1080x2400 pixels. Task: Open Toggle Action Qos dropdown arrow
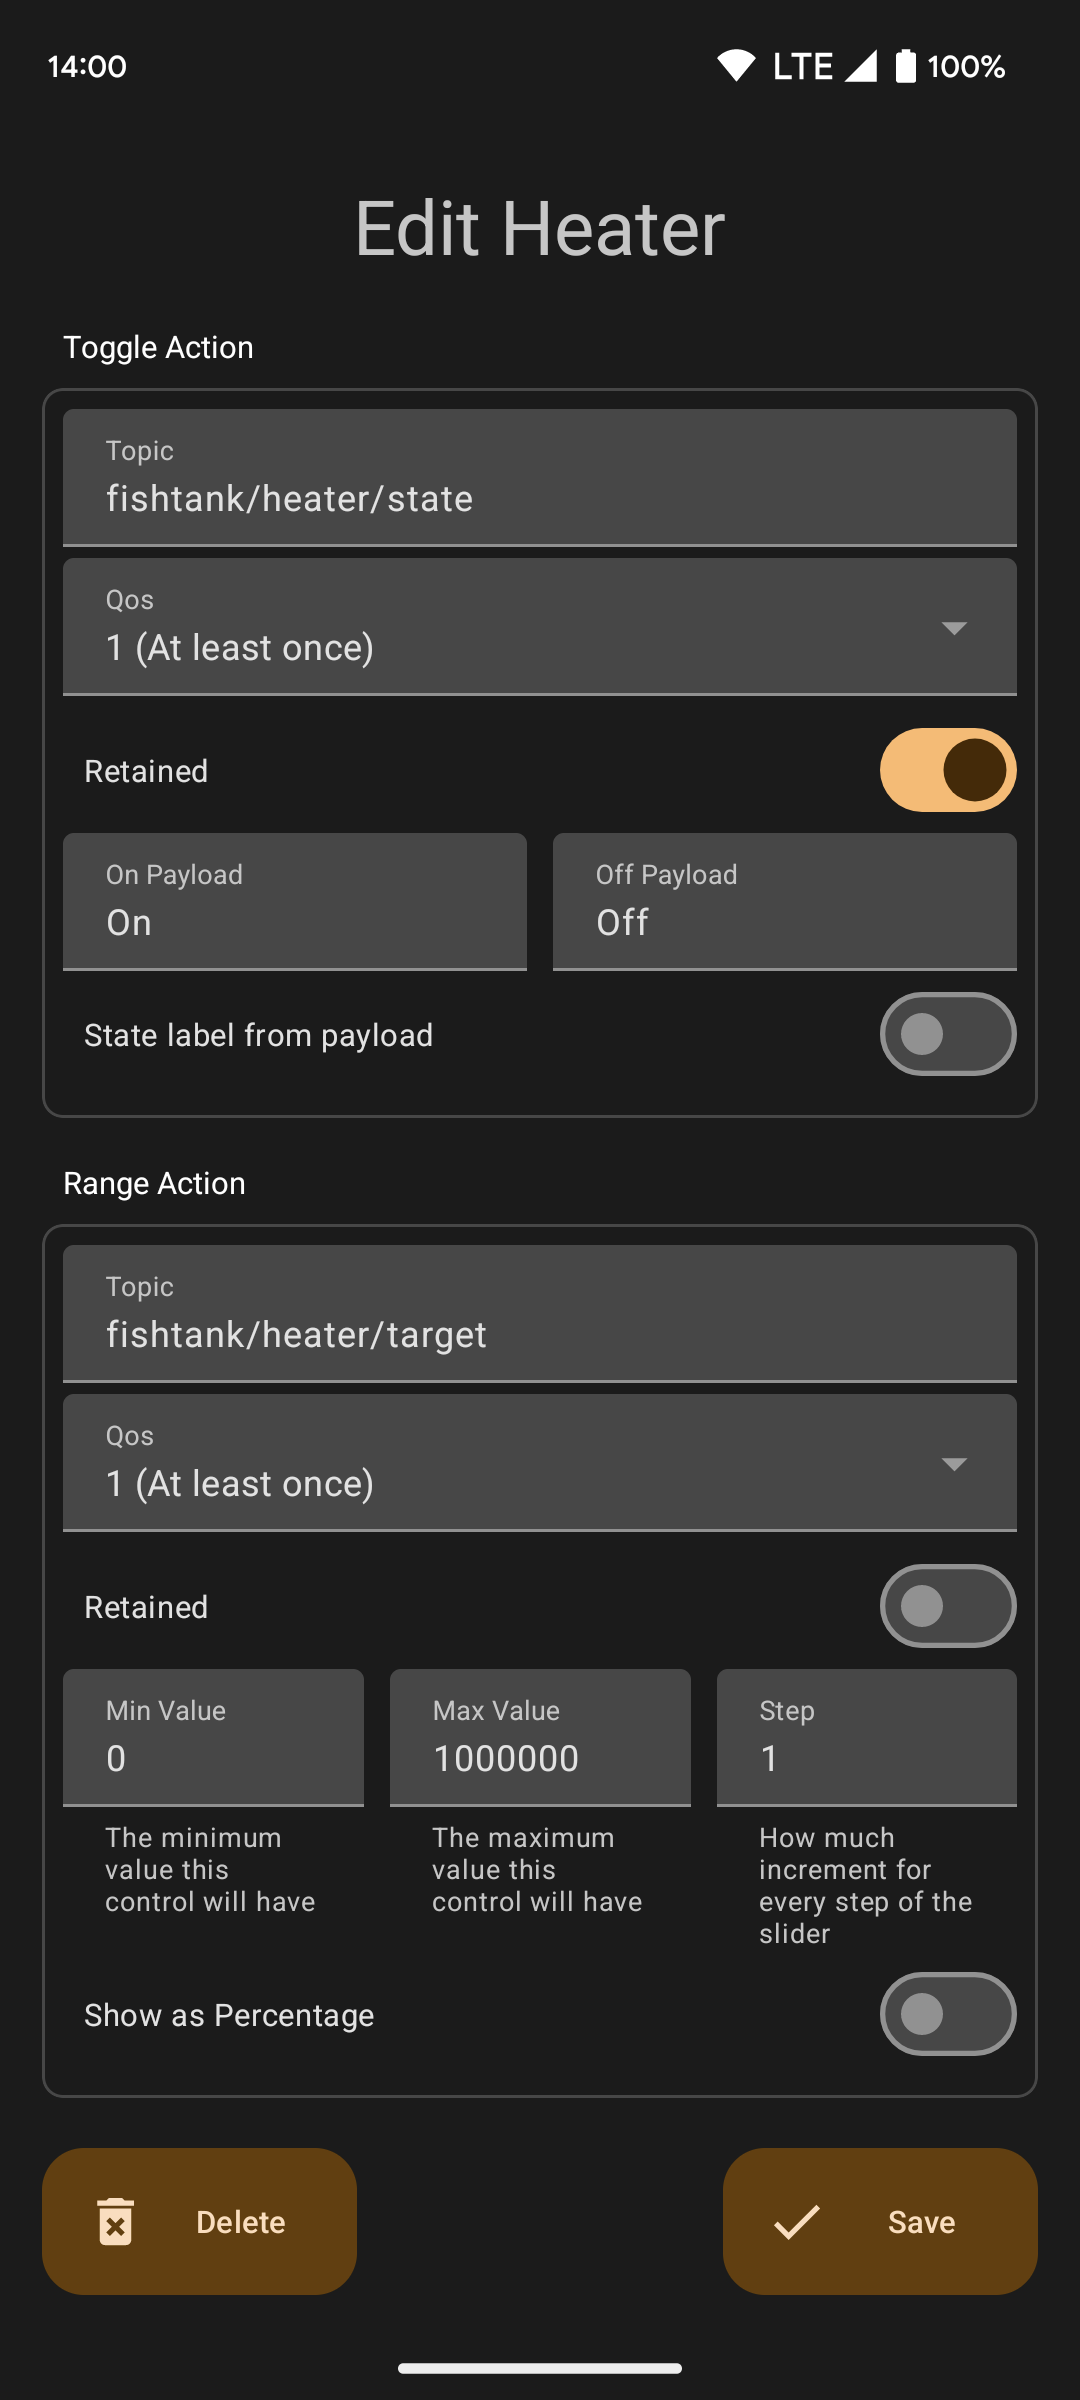click(954, 628)
